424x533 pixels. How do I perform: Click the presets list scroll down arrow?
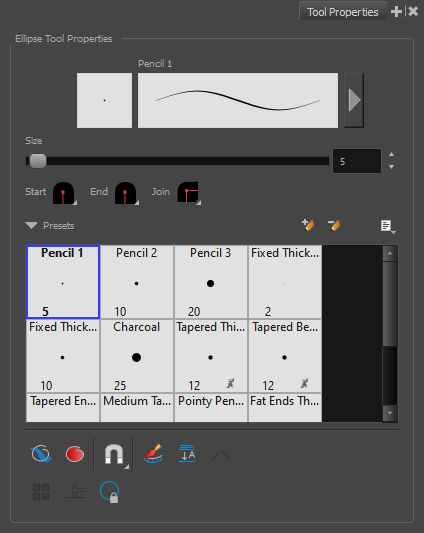point(390,413)
